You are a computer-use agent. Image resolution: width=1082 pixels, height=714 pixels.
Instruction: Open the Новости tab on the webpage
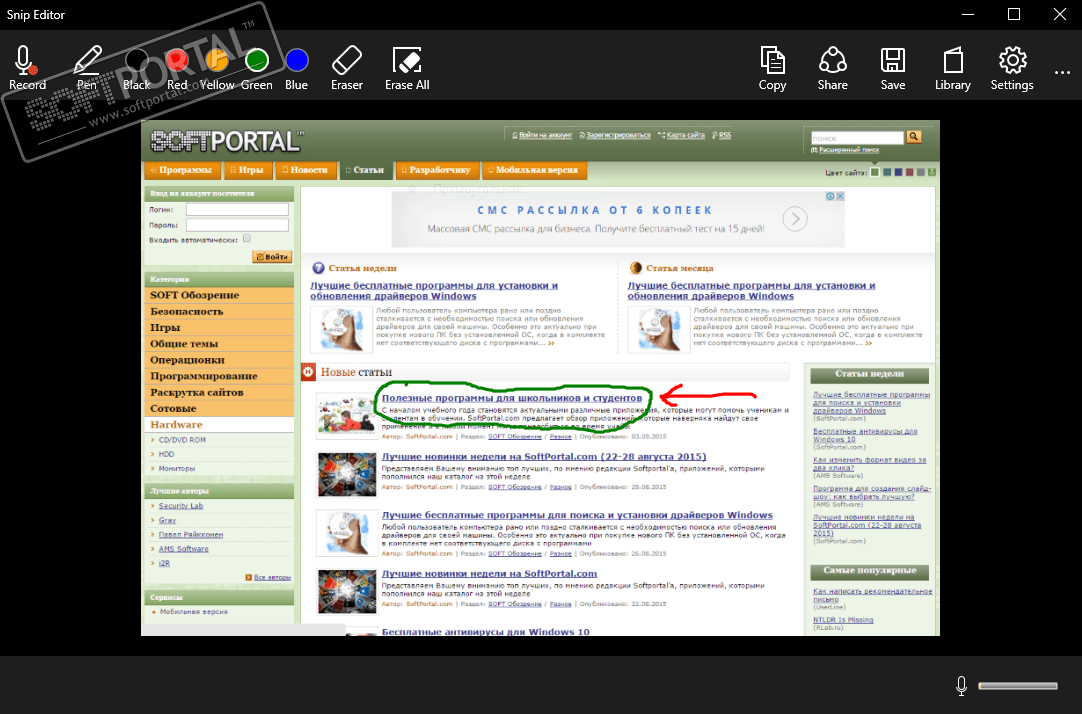[305, 170]
